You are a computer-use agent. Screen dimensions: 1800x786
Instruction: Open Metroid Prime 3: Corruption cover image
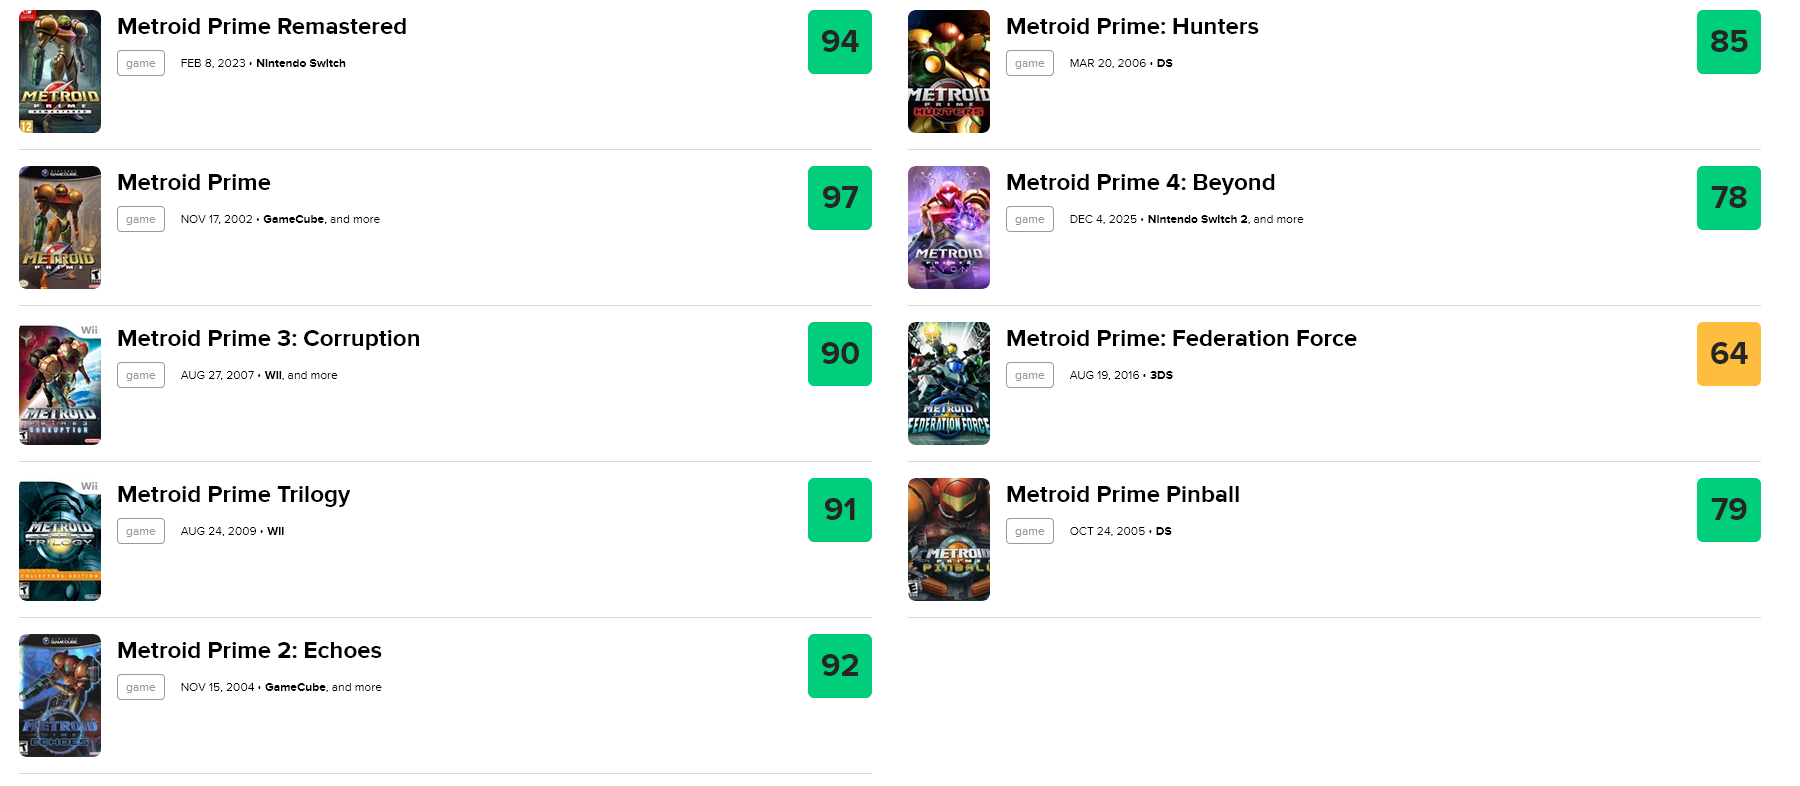[60, 384]
